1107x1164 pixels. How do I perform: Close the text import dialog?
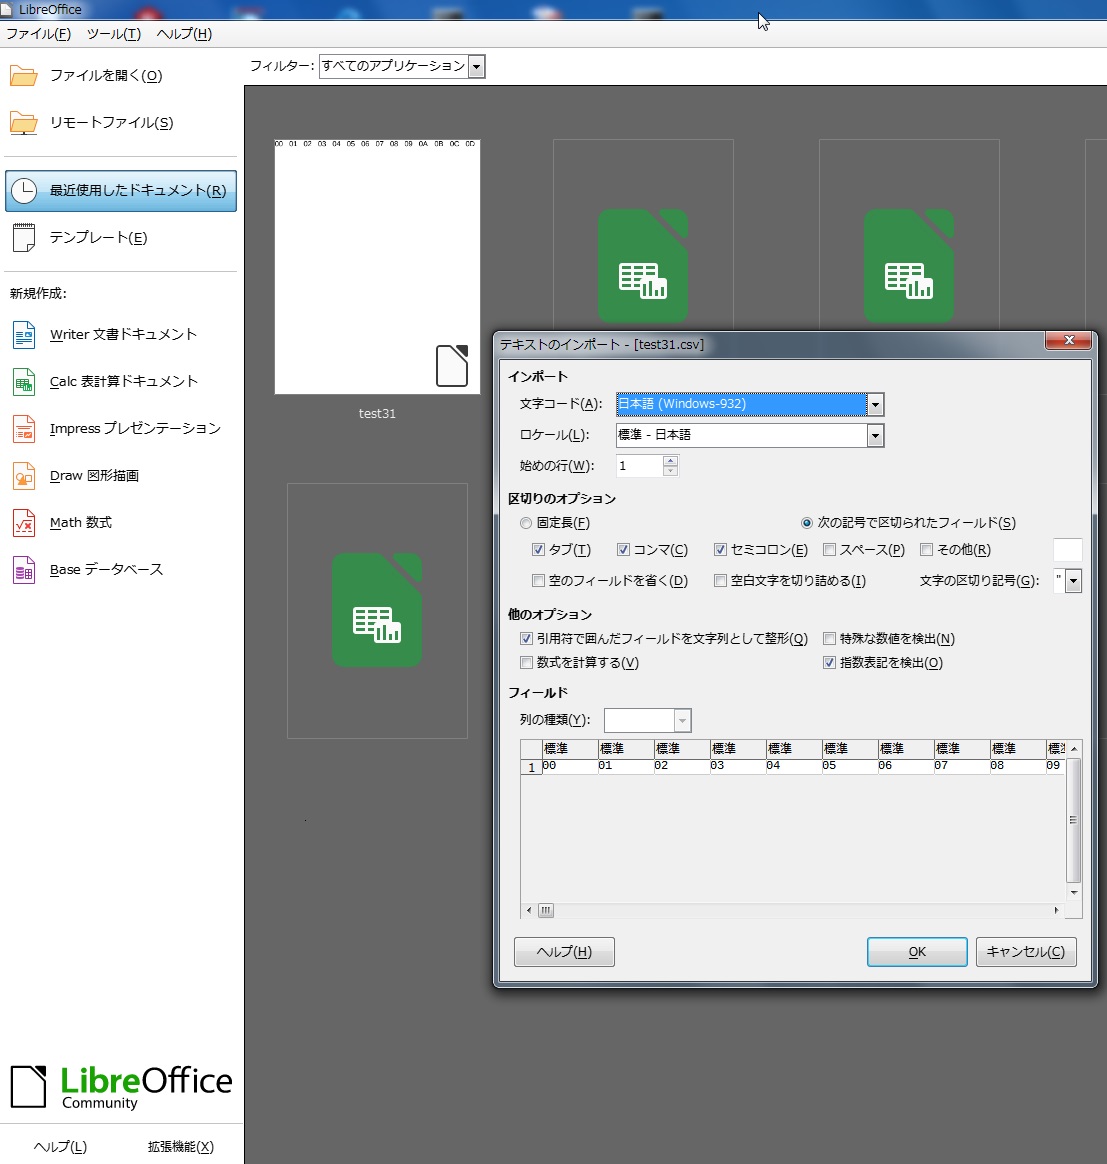click(1069, 340)
